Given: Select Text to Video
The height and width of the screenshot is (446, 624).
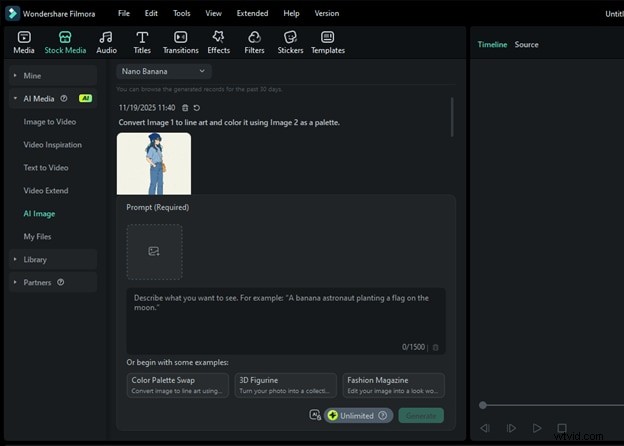Looking at the screenshot, I should 46,167.
